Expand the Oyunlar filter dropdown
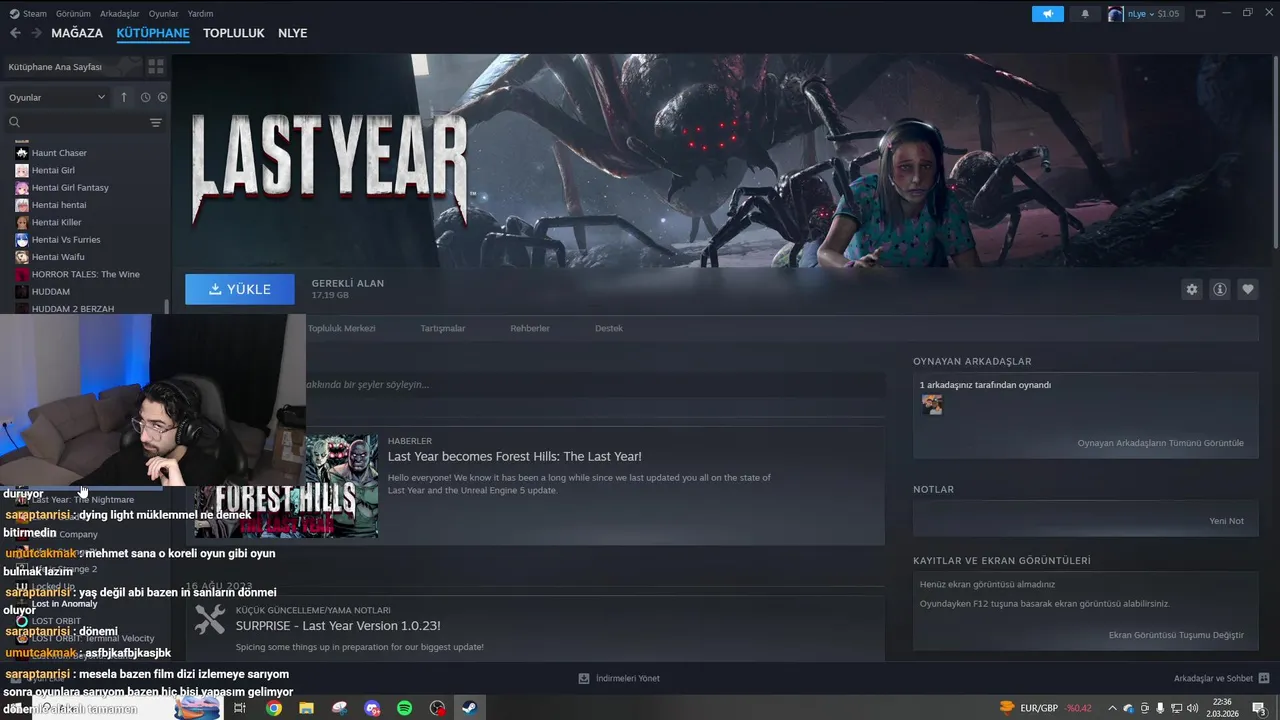Screen dimensions: 1280x720 pyautogui.click(x=56, y=97)
